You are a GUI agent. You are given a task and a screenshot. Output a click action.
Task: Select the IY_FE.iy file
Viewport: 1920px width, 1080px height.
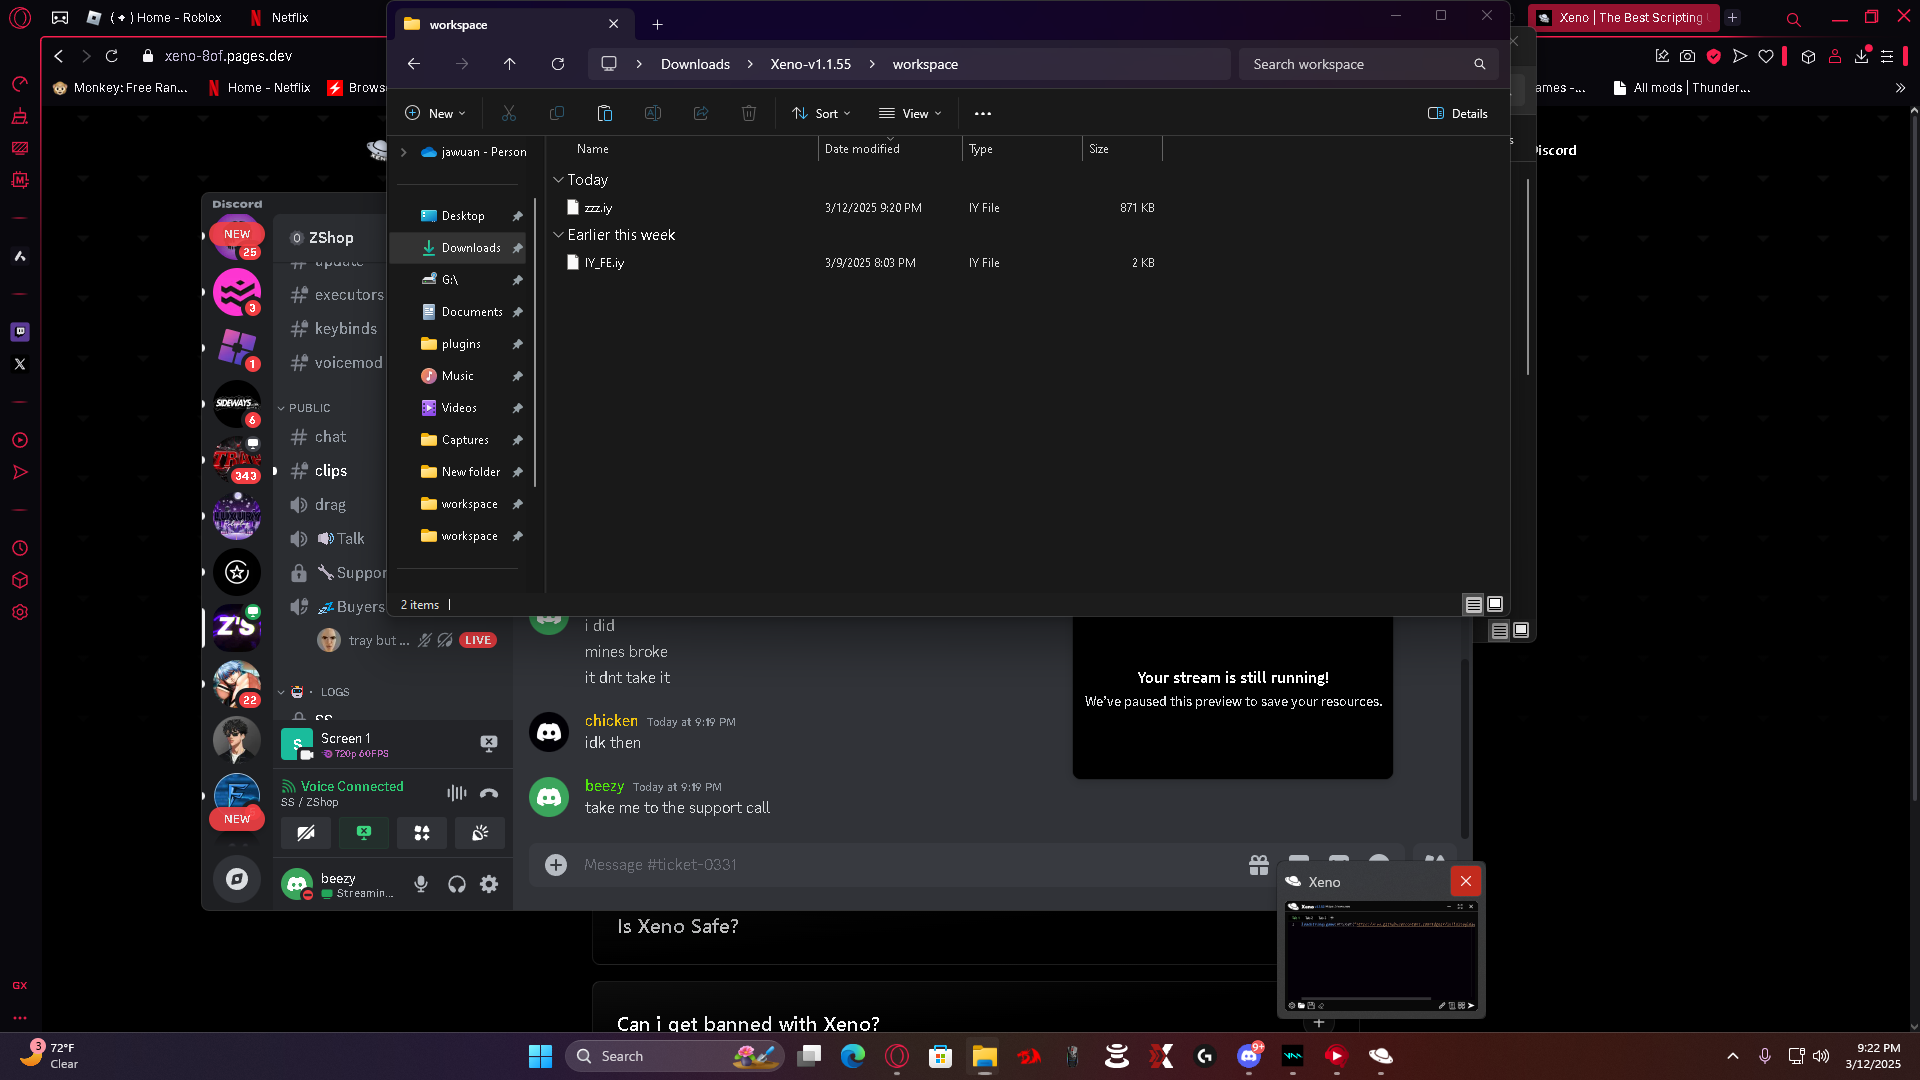(604, 263)
